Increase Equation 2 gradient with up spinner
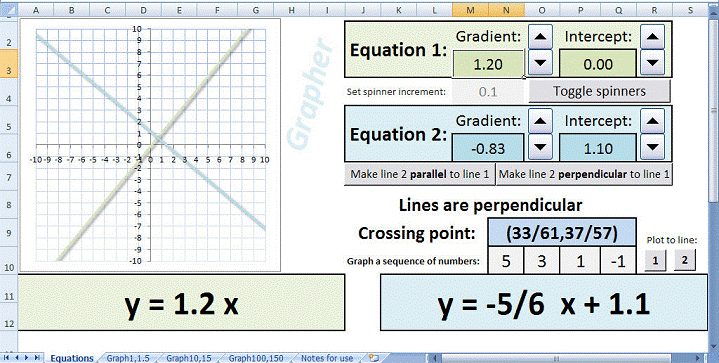Viewport: 719px width, 363px height. (540, 121)
